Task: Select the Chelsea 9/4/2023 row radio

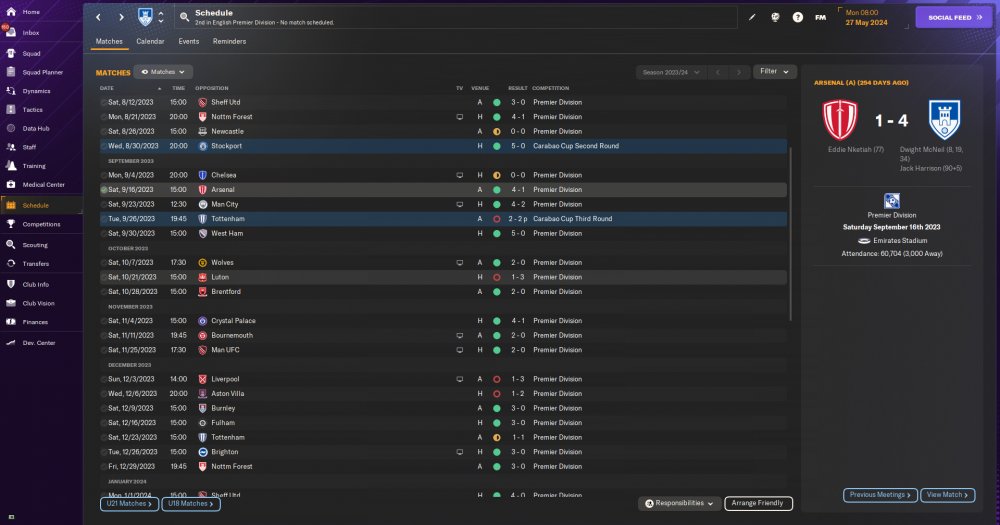Action: click(104, 175)
